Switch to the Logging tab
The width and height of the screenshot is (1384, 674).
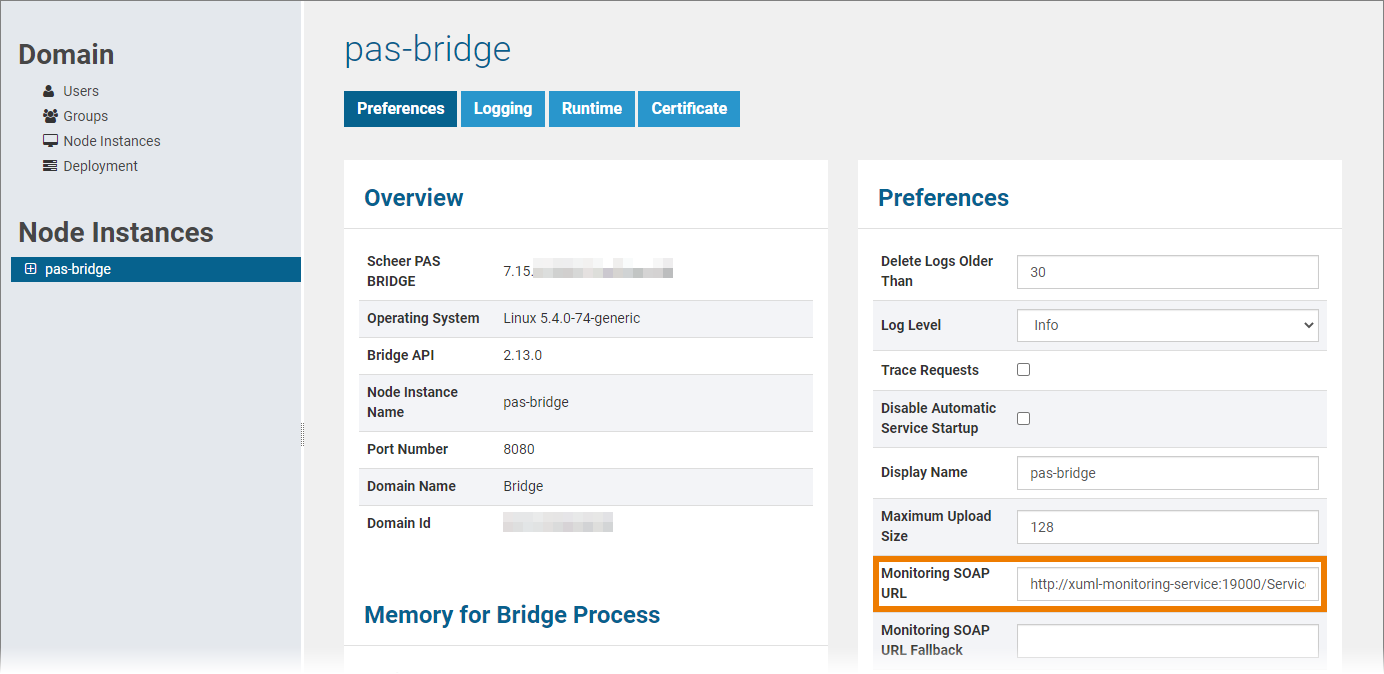click(502, 108)
